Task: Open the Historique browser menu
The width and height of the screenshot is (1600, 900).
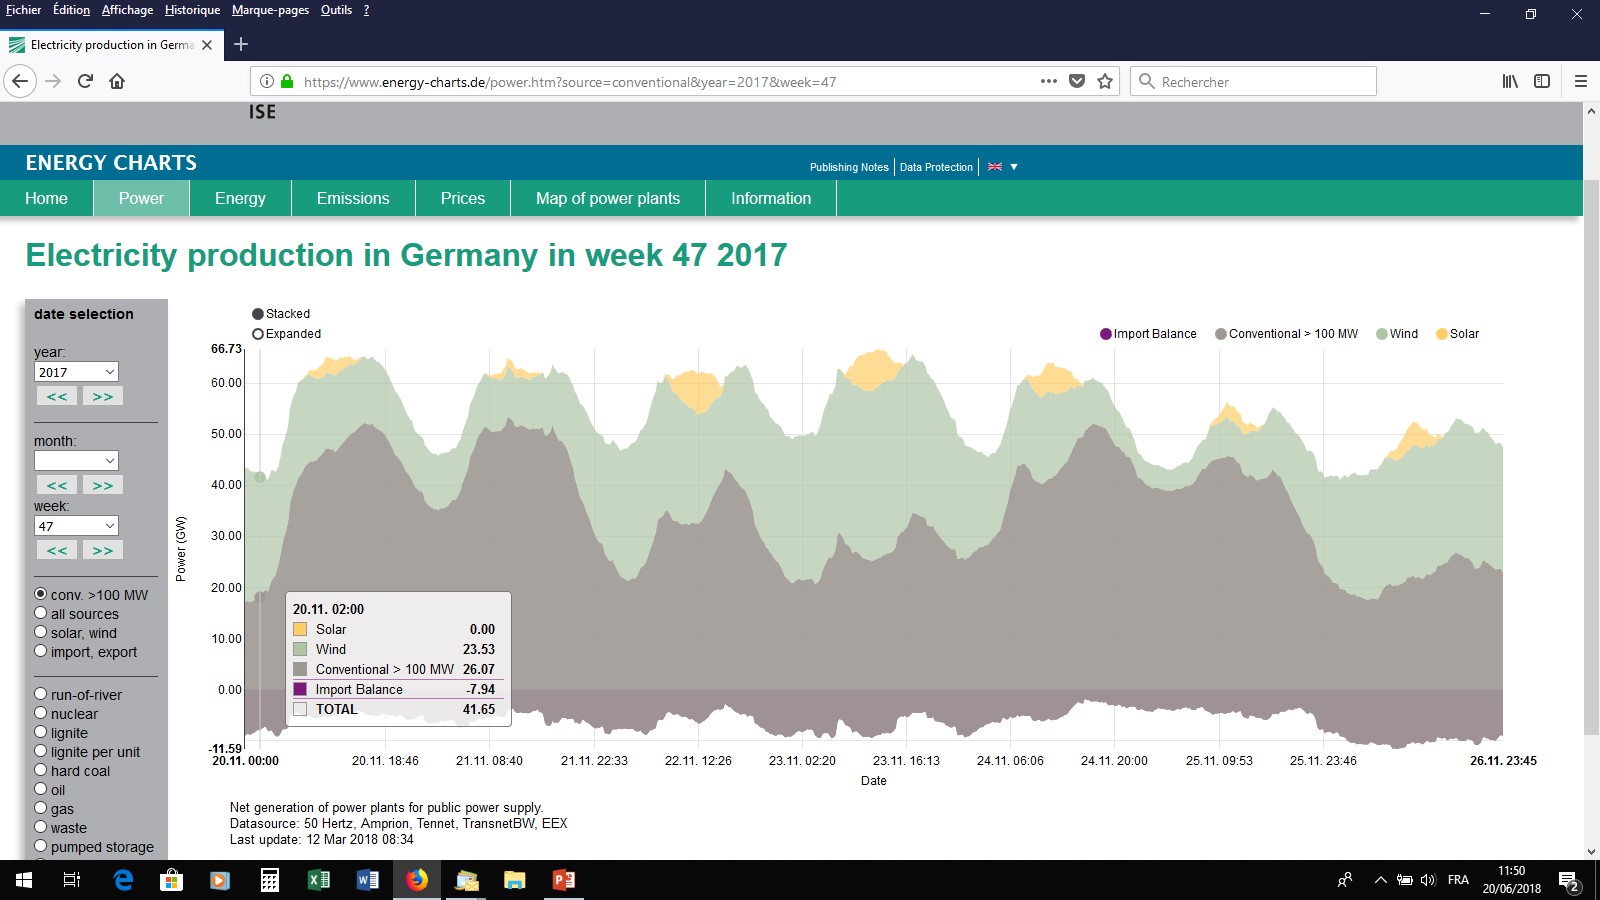Action: [192, 10]
